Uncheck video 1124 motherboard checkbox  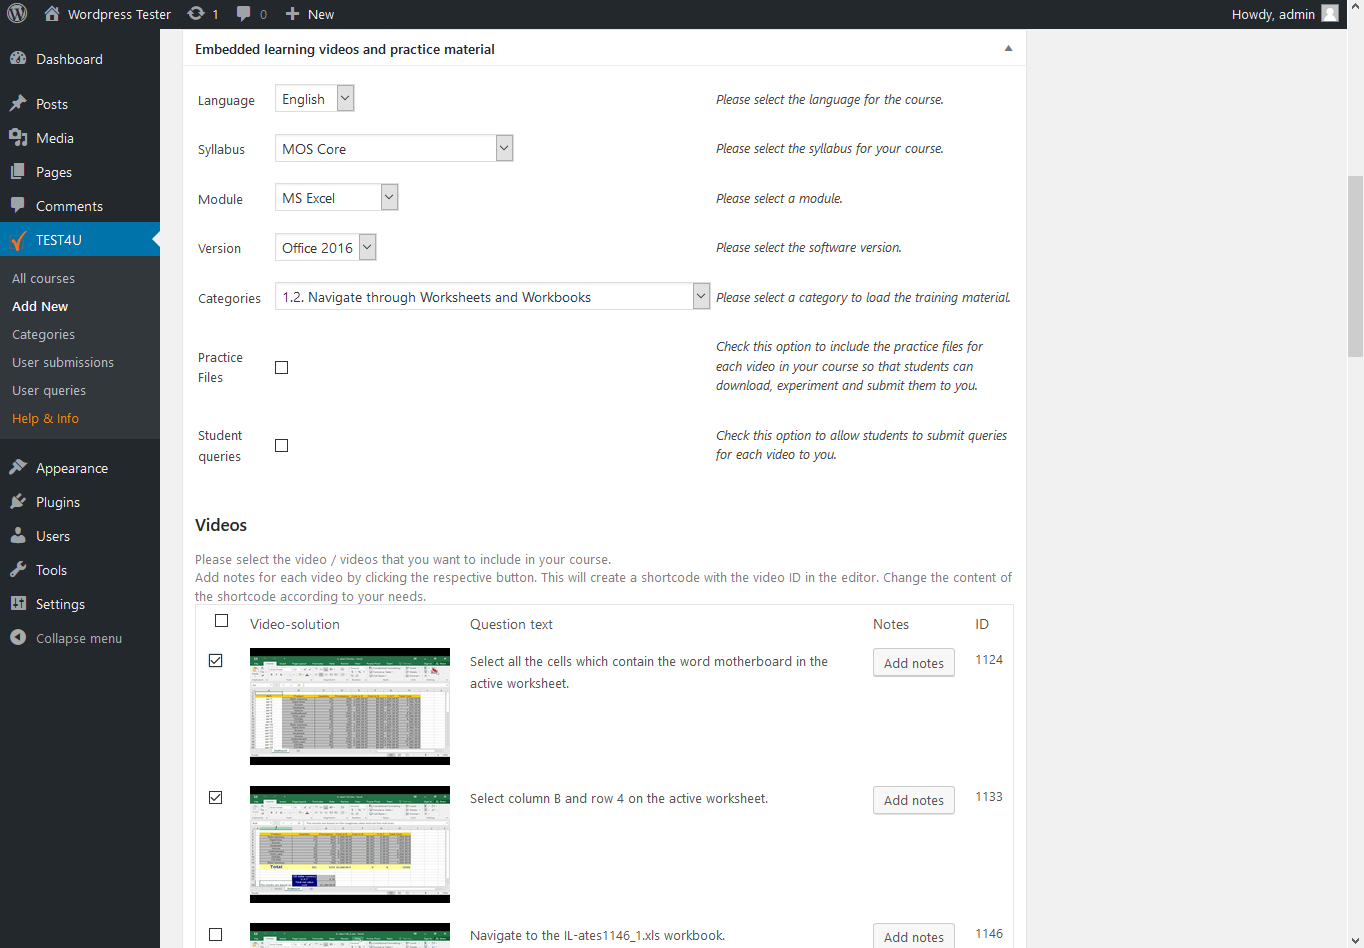(x=215, y=660)
